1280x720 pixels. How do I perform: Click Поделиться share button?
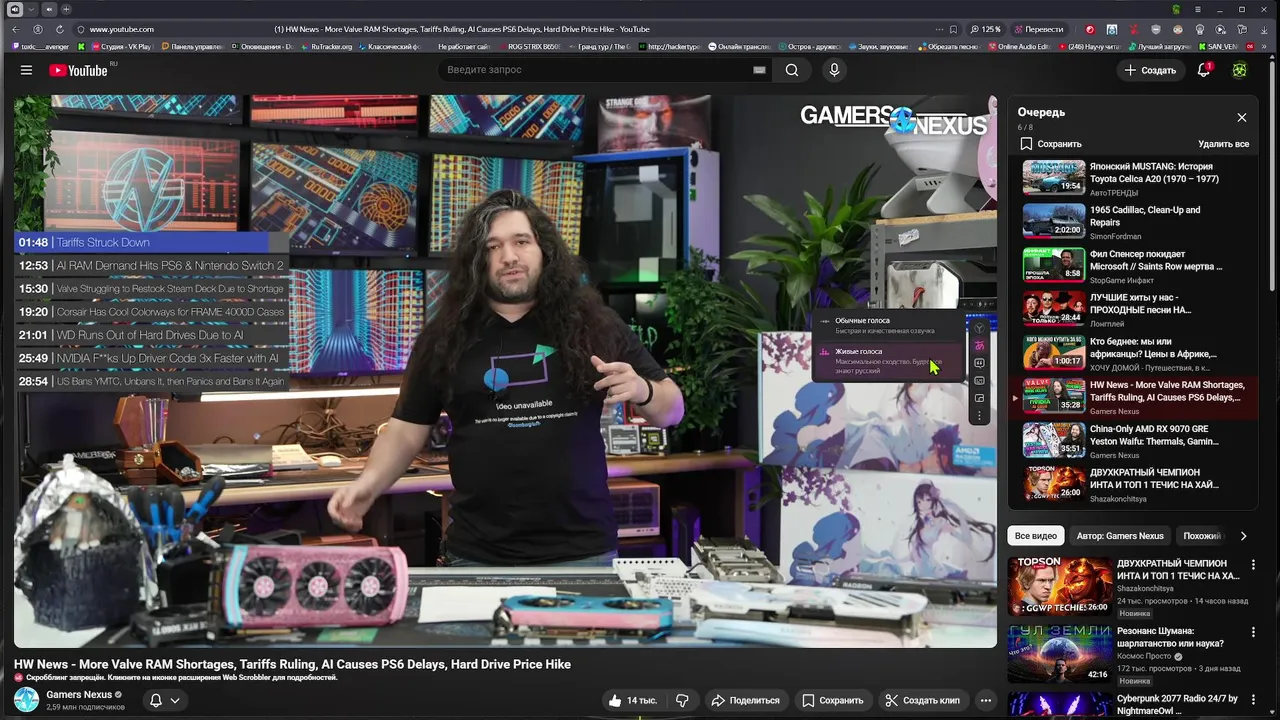(x=745, y=700)
